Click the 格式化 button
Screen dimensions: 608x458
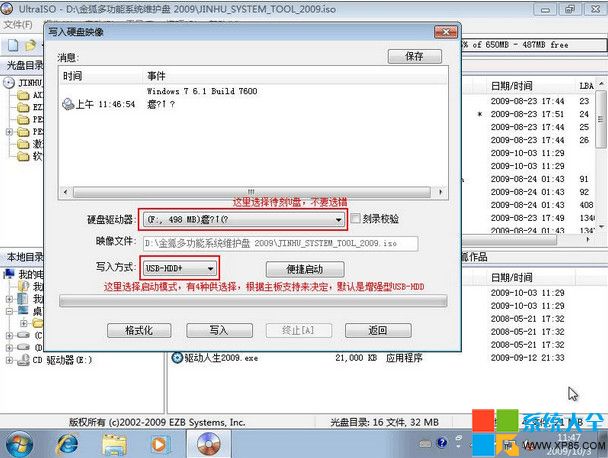[x=139, y=330]
